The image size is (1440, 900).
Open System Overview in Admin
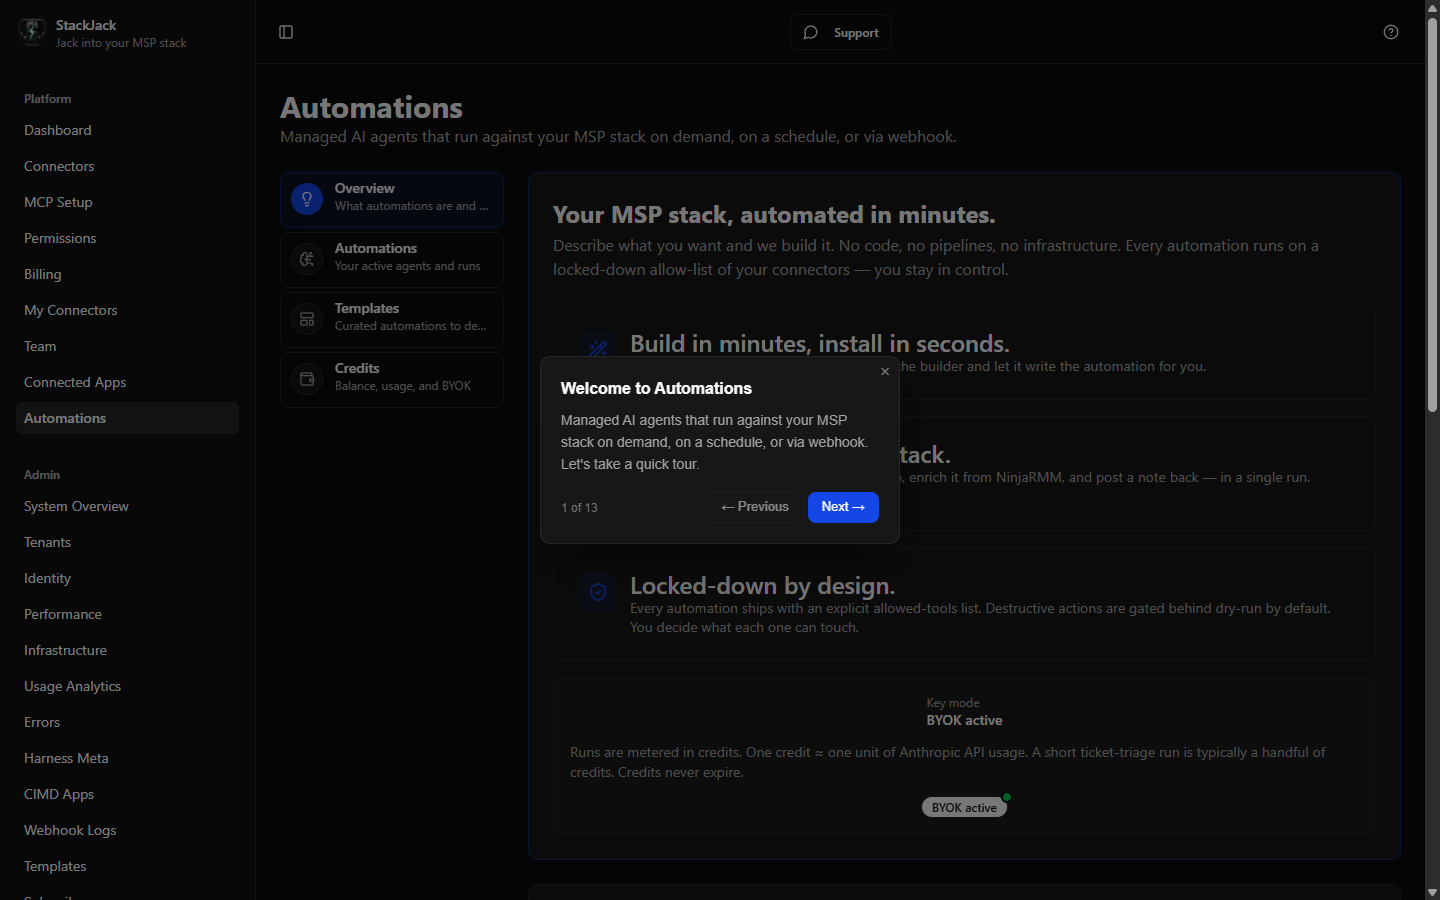tap(127, 506)
